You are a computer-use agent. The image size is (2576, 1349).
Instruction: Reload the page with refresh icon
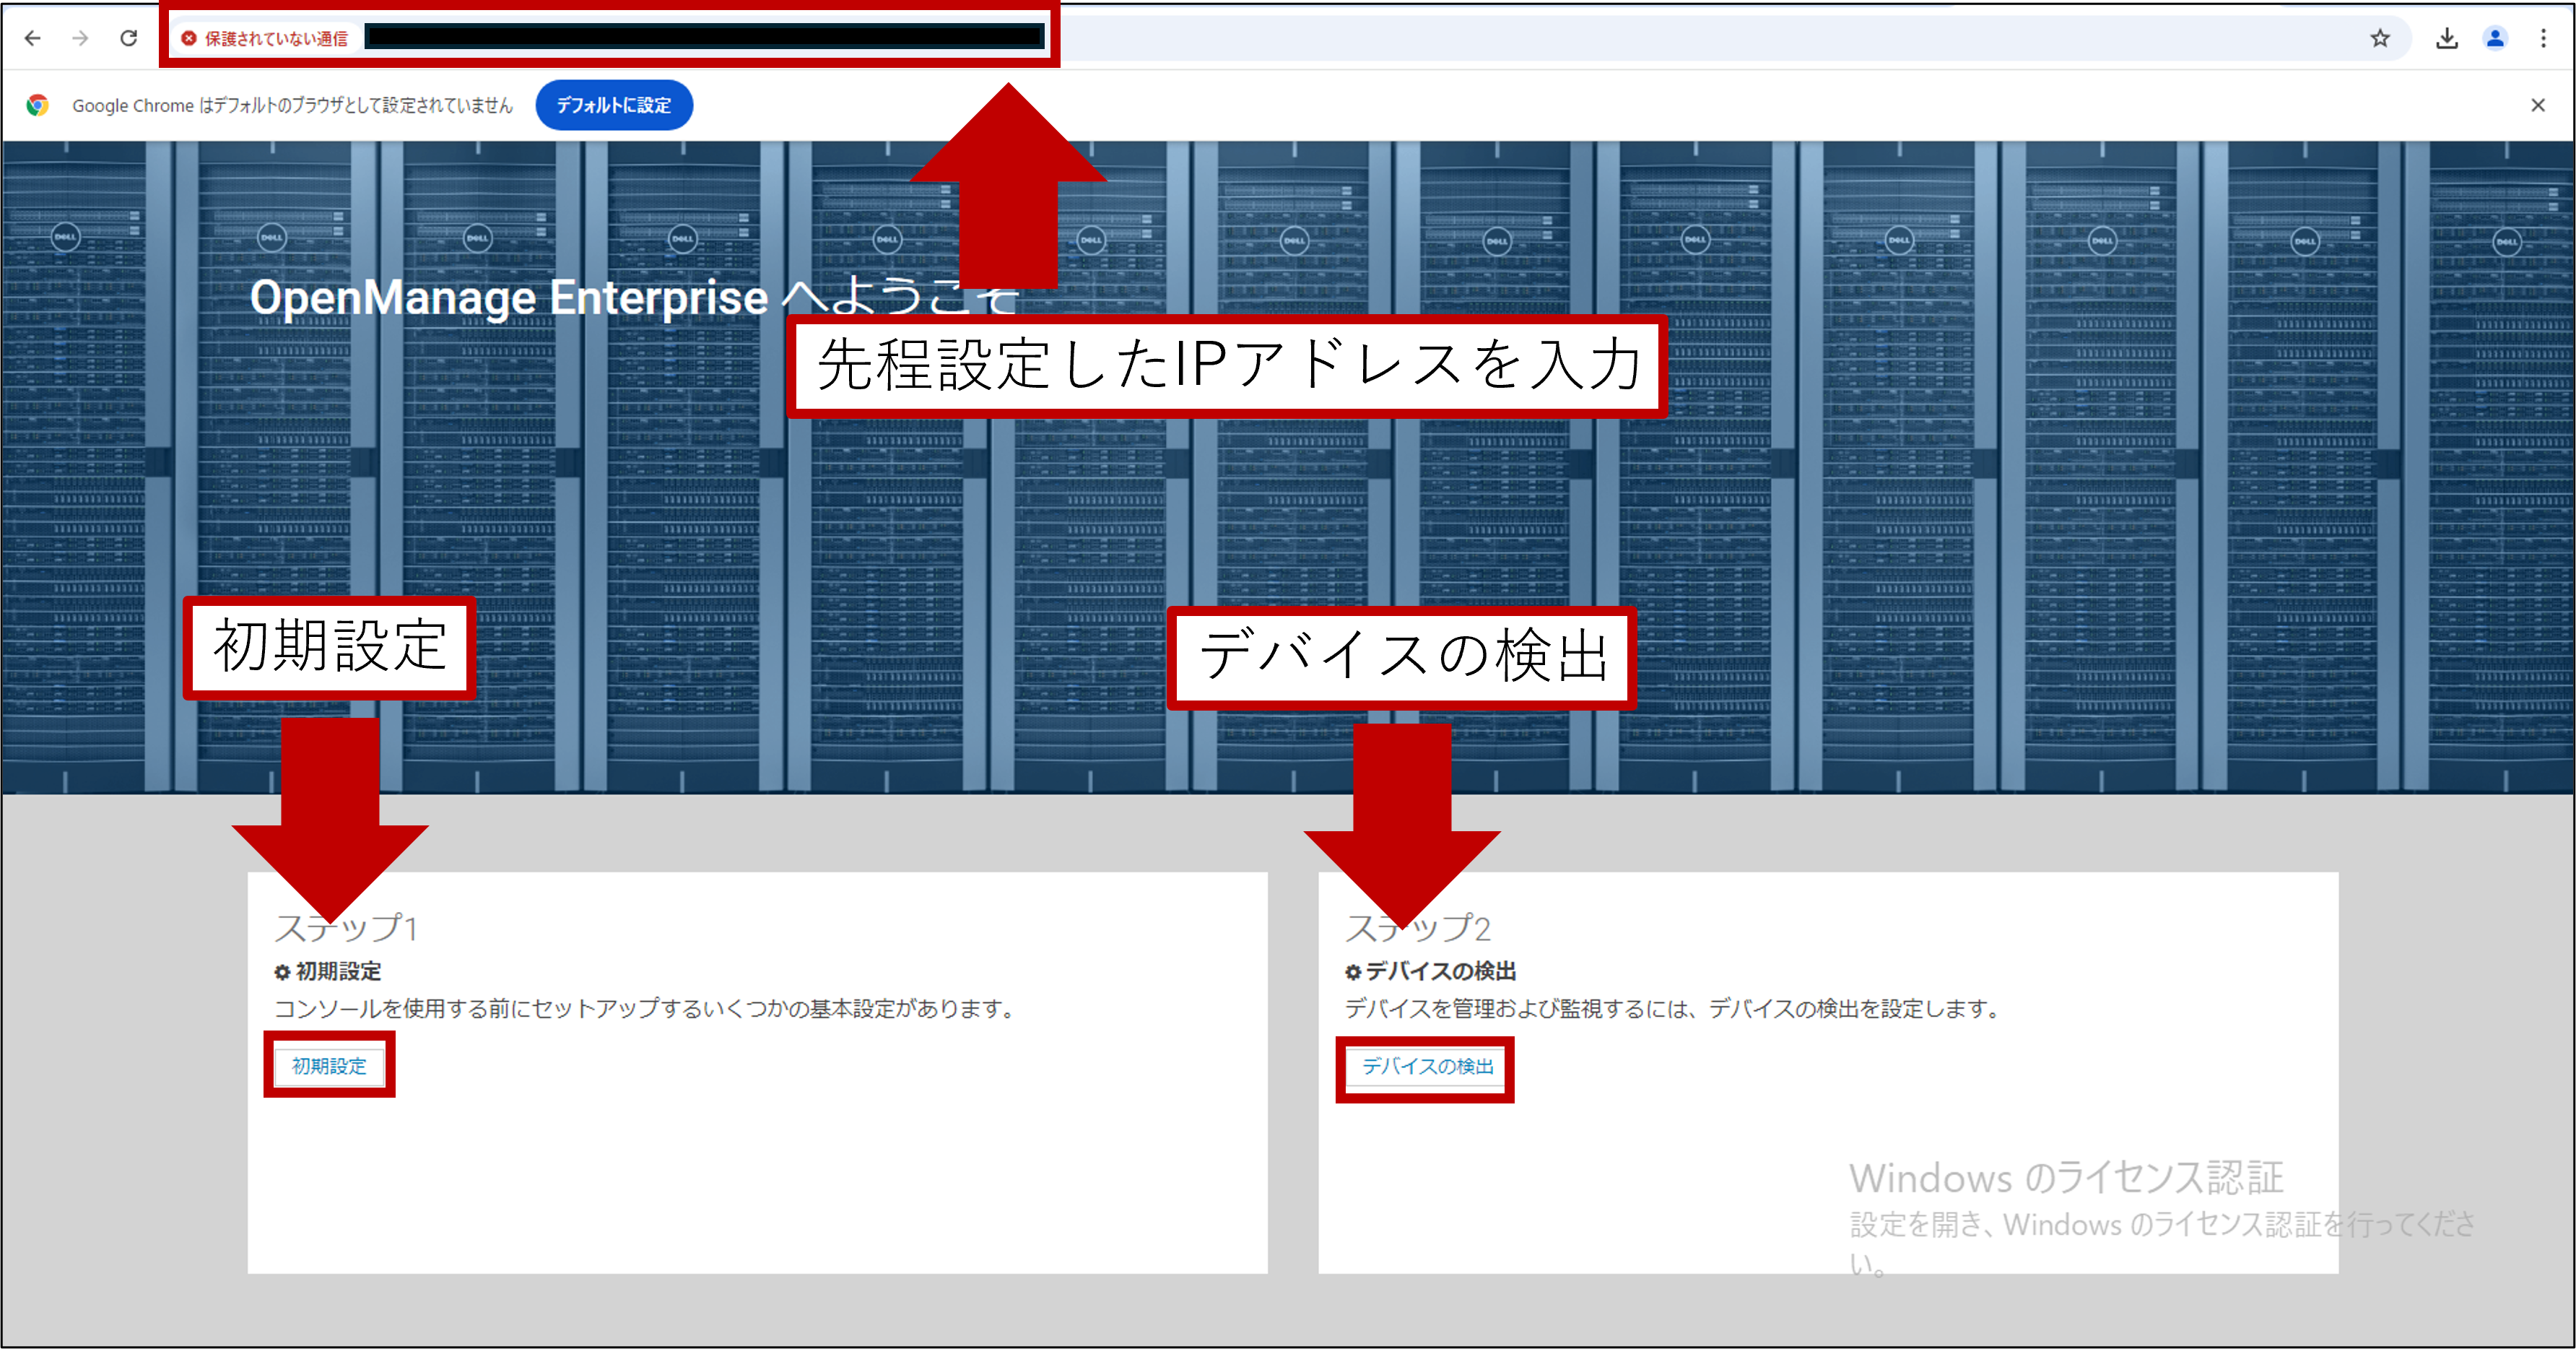pyautogui.click(x=129, y=38)
